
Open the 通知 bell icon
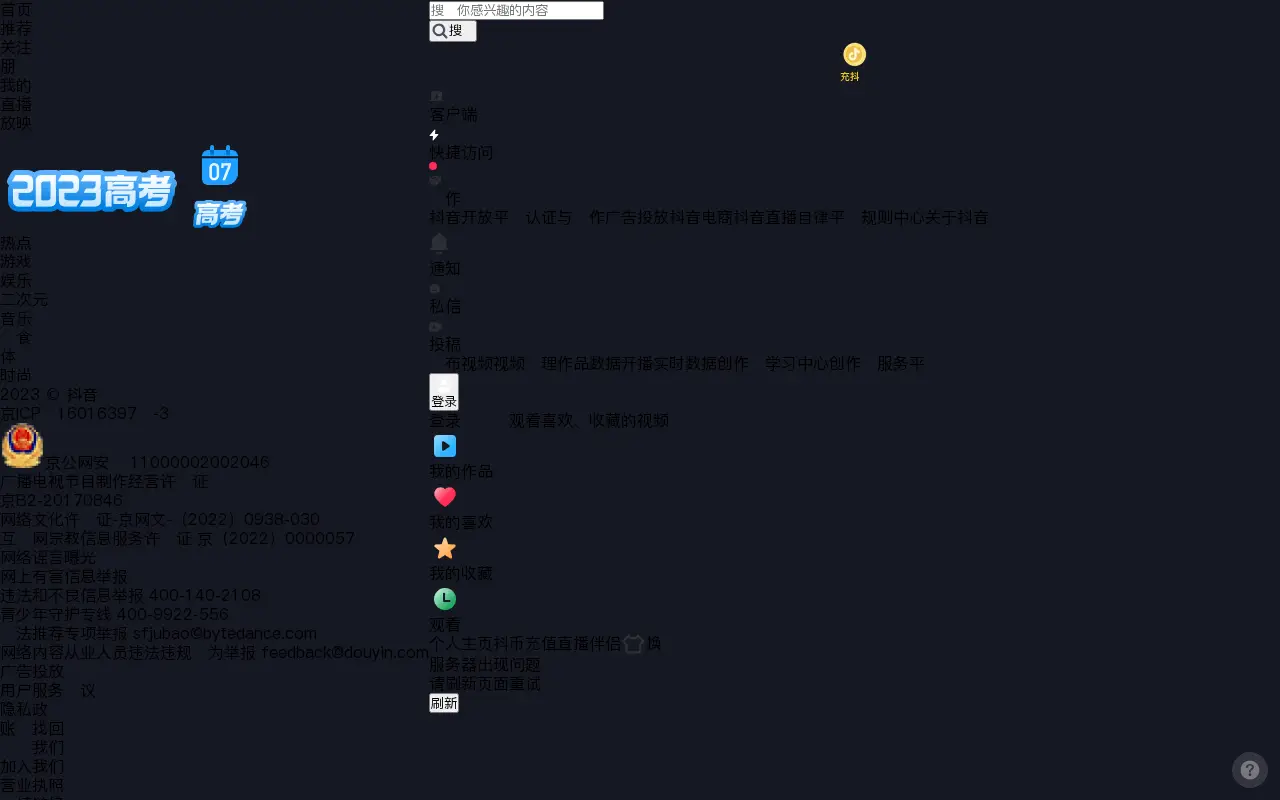439,243
